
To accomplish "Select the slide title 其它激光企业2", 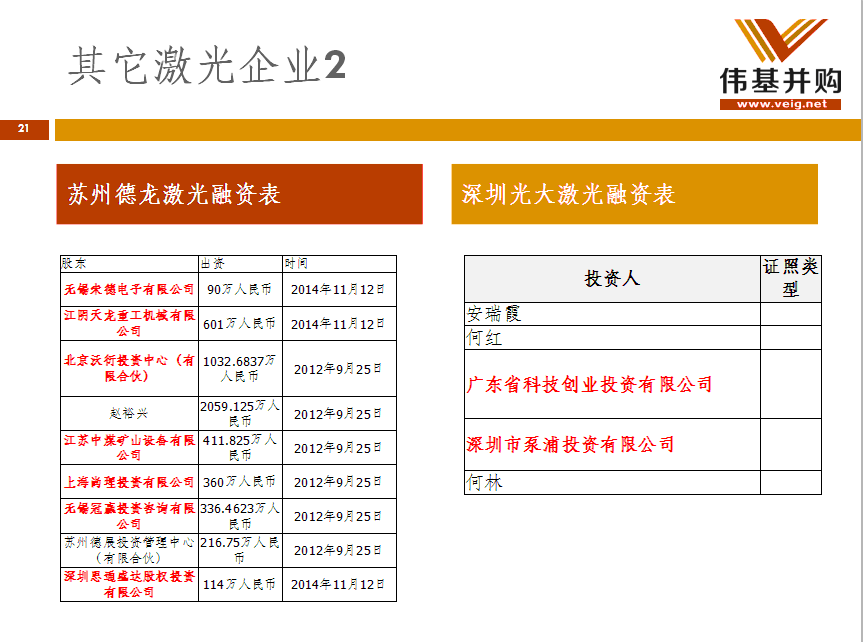I will point(207,66).
